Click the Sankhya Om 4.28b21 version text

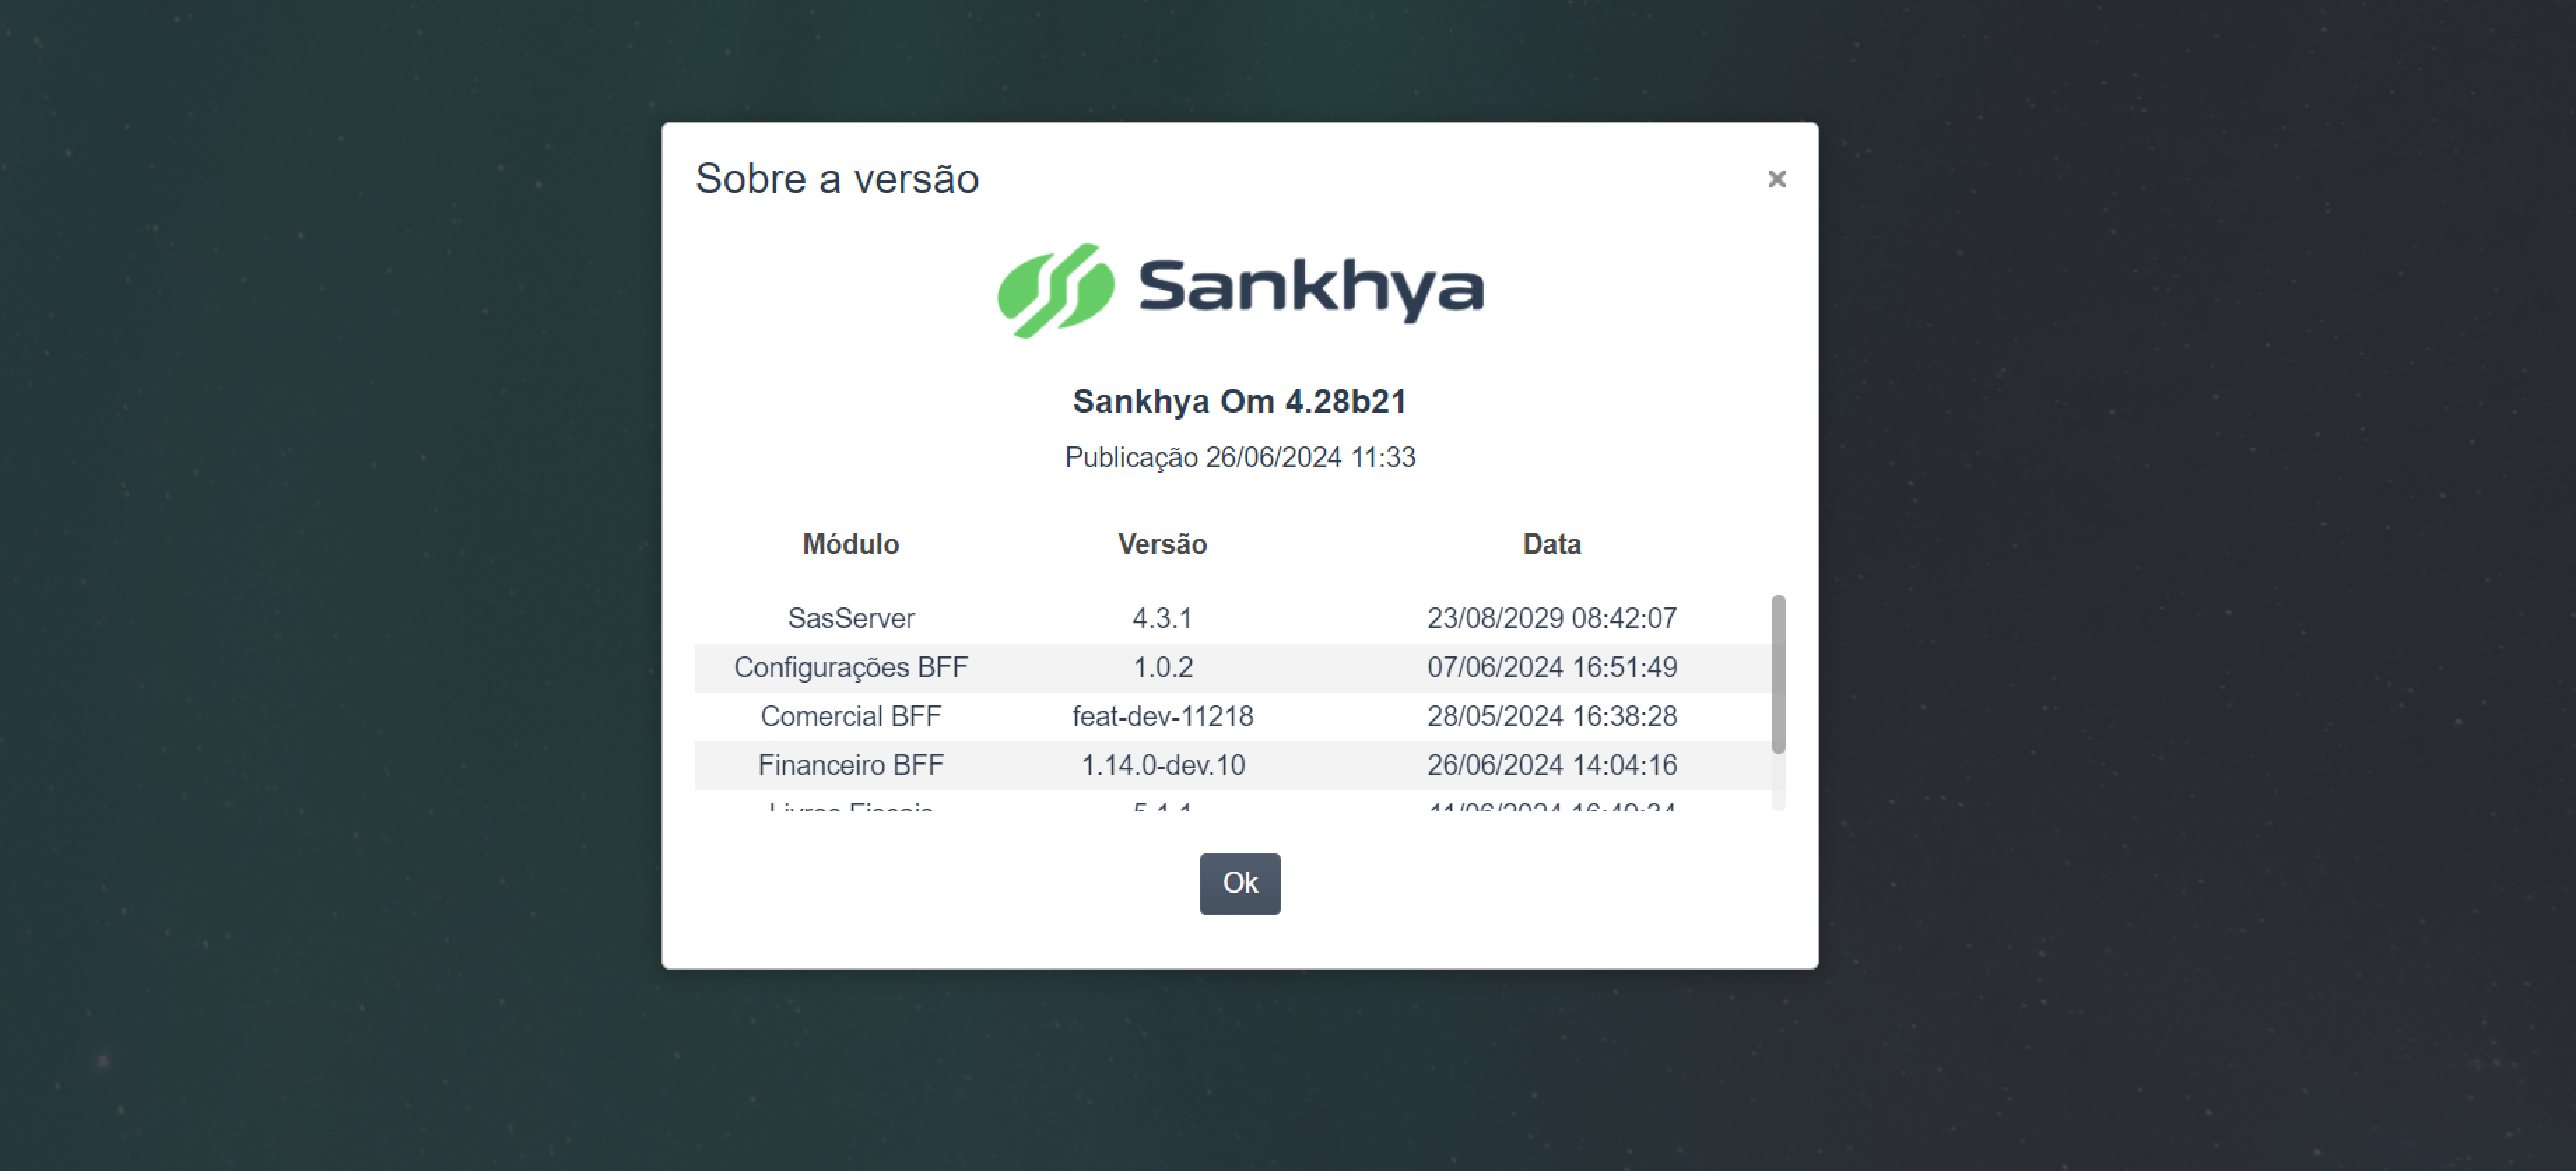click(x=1238, y=401)
